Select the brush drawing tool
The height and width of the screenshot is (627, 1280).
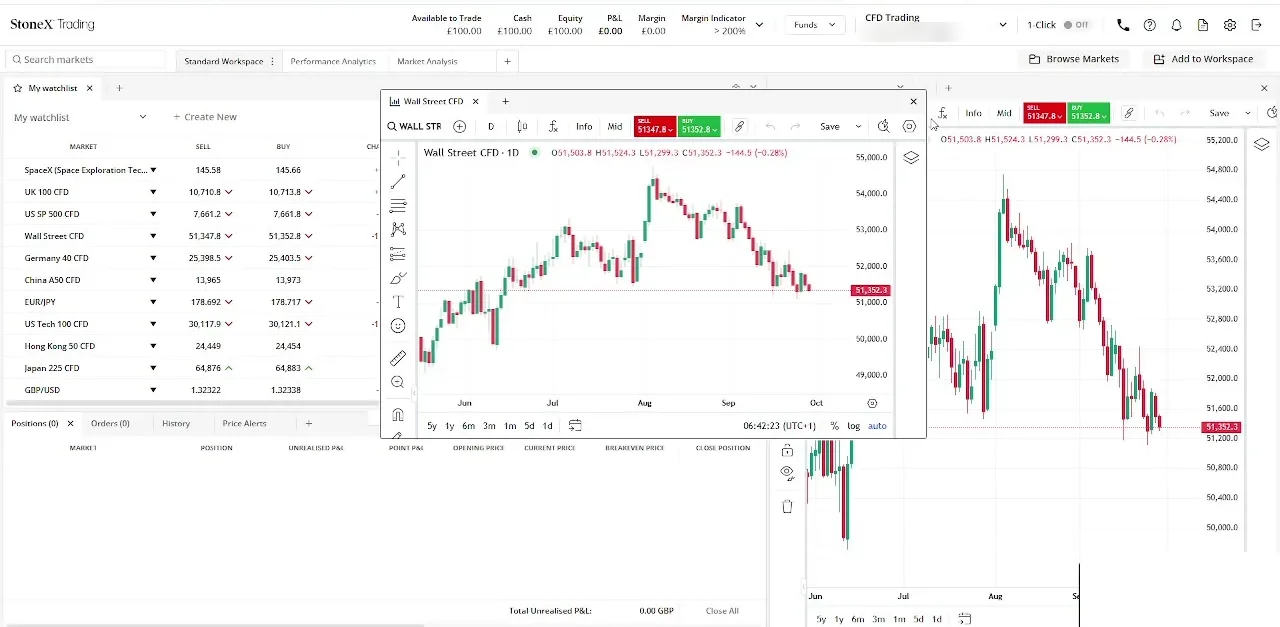[x=398, y=278]
